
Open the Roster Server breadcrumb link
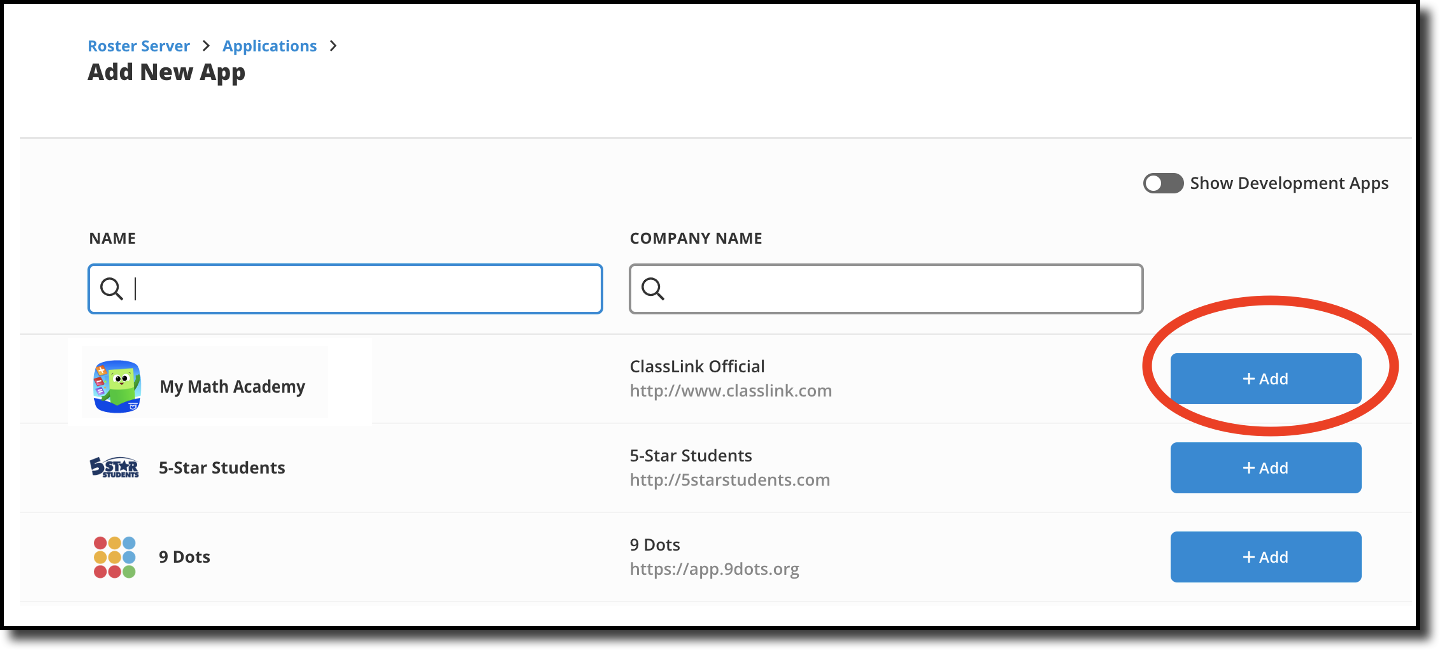click(x=139, y=46)
